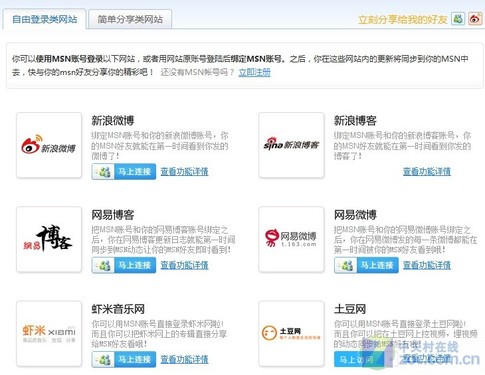Click the 网易微博 t.163.com logo

[x=291, y=239]
